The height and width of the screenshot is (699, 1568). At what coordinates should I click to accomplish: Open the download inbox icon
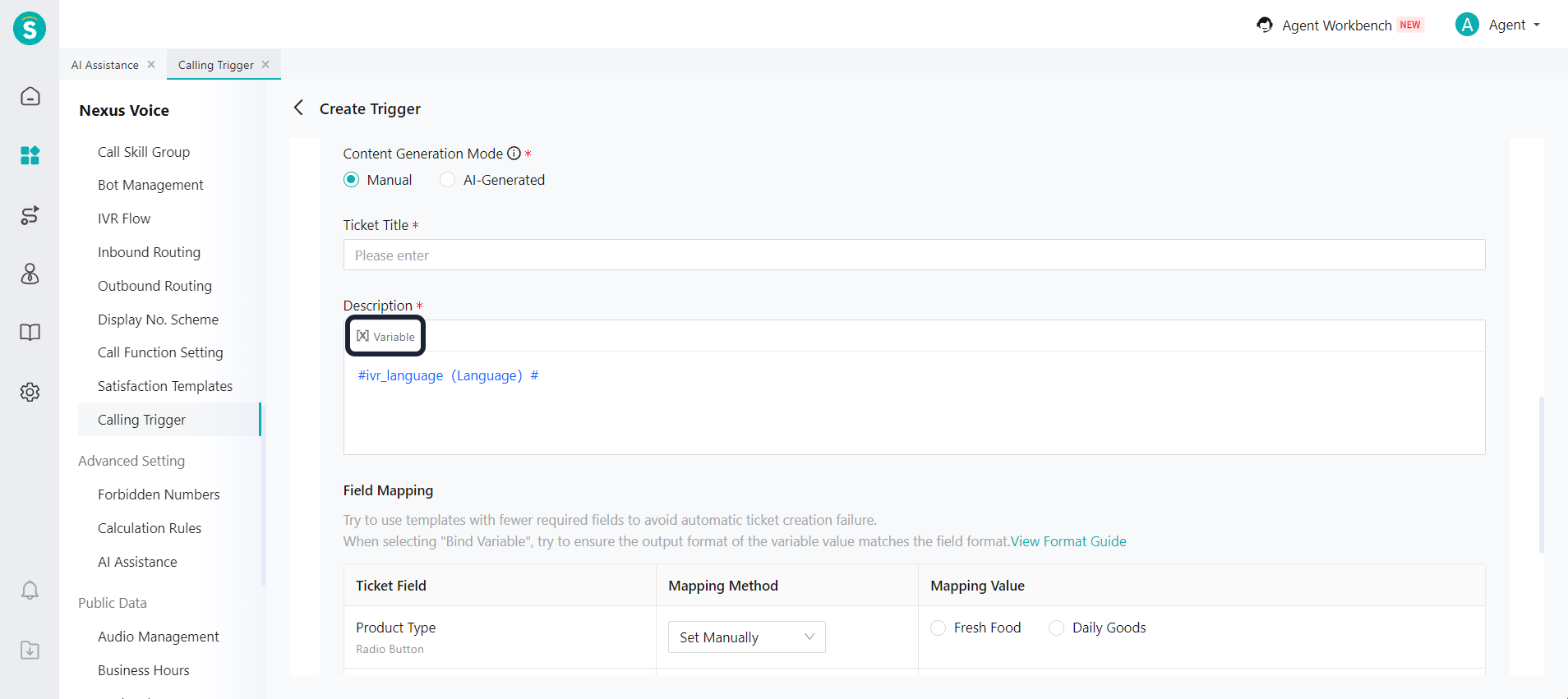click(30, 650)
